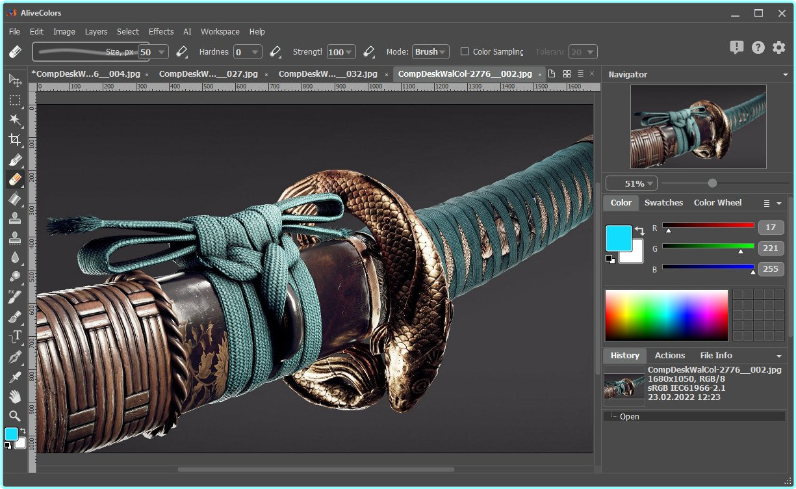Select the Magic Wand tool
Viewport: 796px width, 489px height.
15,119
